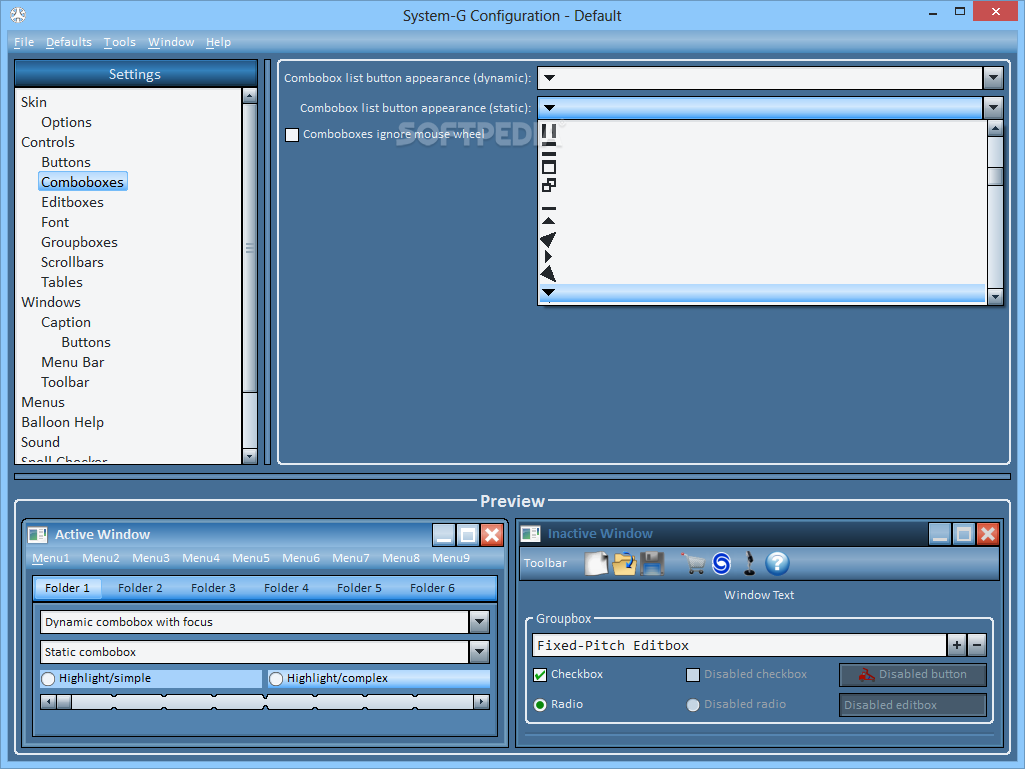Toggle the green checked Checkbox

click(540, 675)
